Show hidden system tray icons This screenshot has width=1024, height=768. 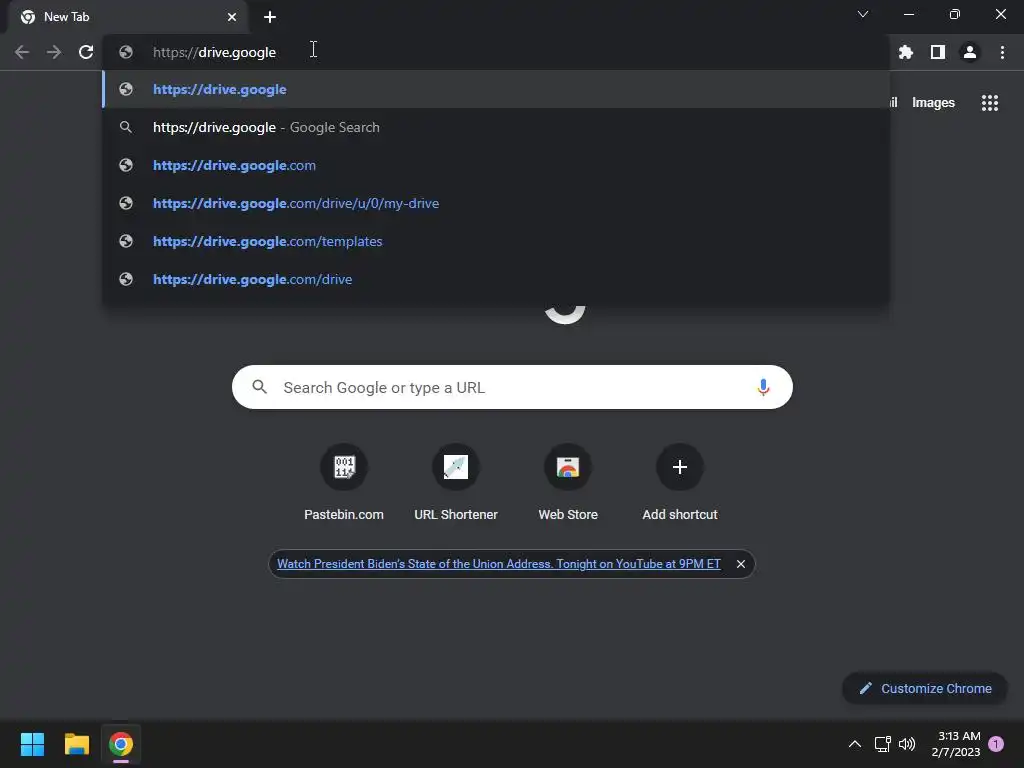click(x=854, y=744)
